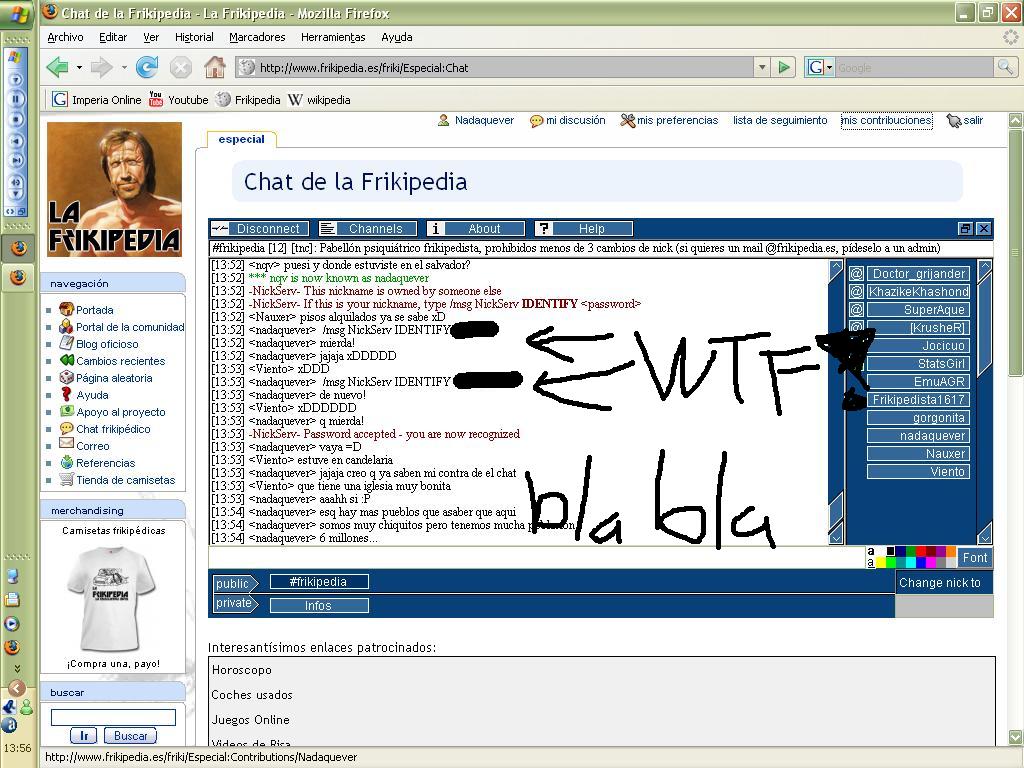This screenshot has width=1024, height=768.
Task: Reload the page with the refresh icon
Action: click(x=147, y=67)
